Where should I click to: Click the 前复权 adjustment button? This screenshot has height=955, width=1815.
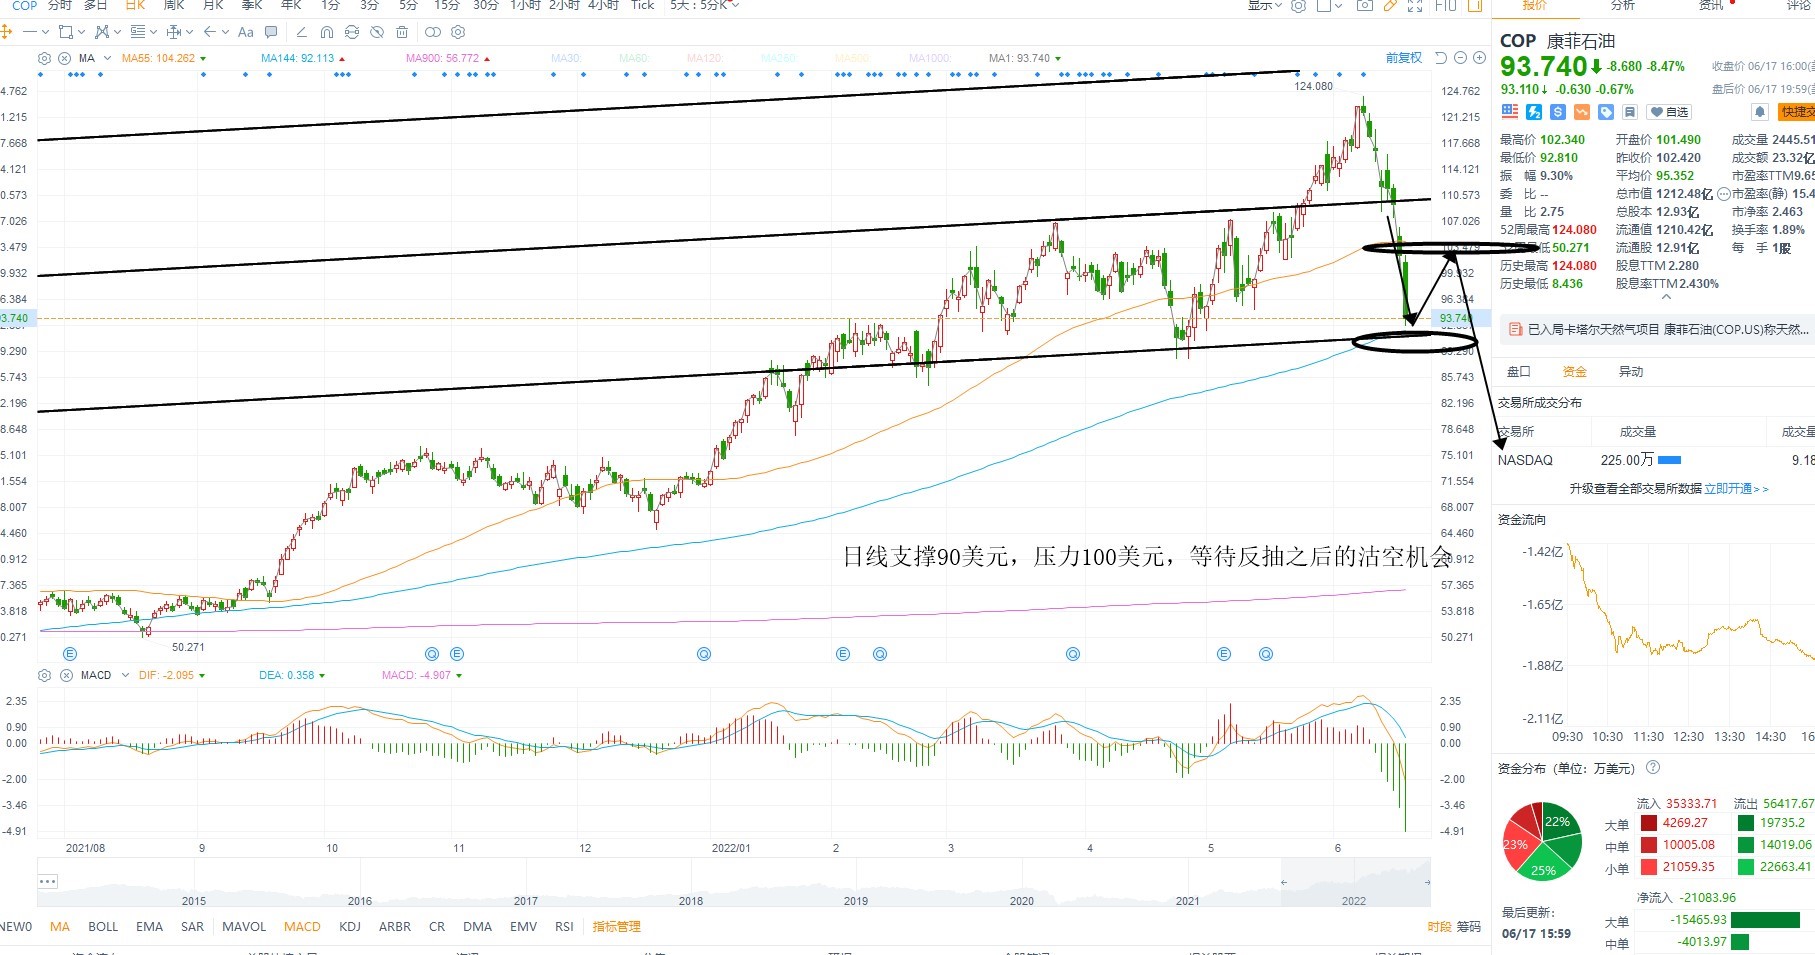(x=1404, y=58)
